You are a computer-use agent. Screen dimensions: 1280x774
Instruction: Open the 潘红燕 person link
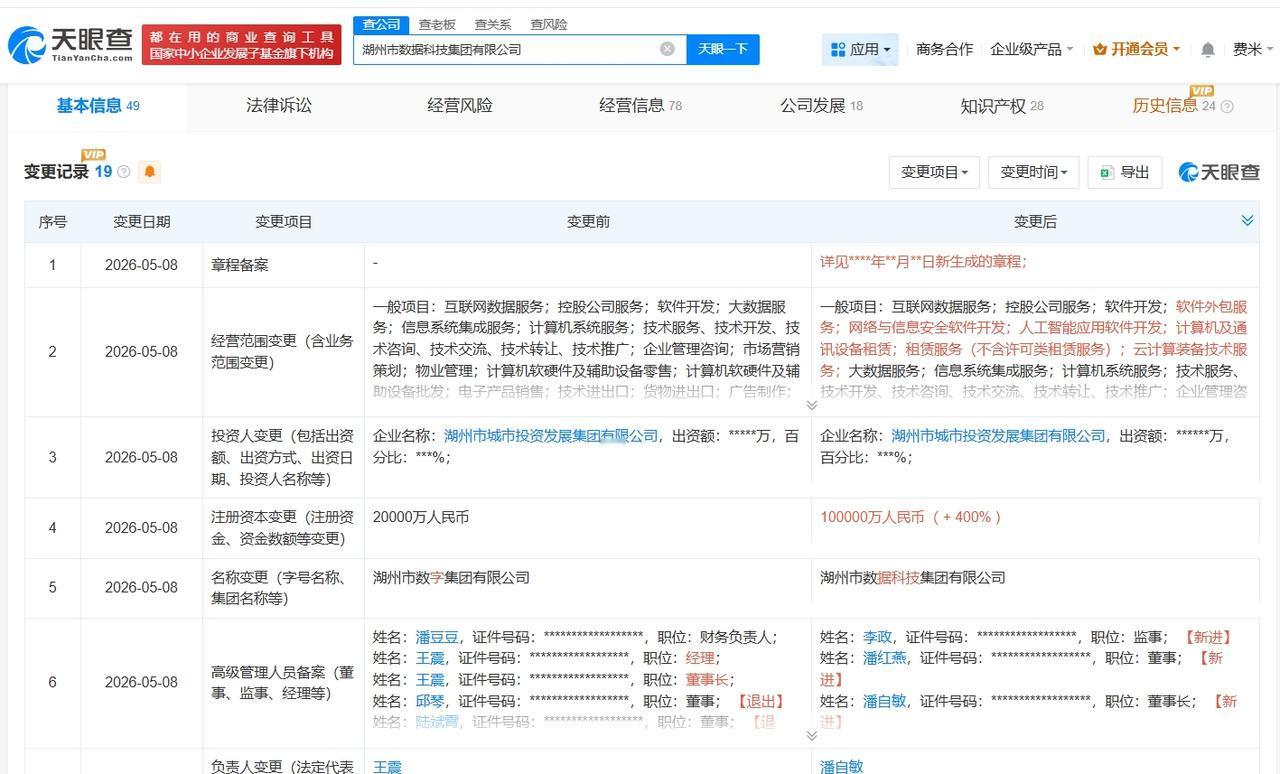click(x=884, y=658)
